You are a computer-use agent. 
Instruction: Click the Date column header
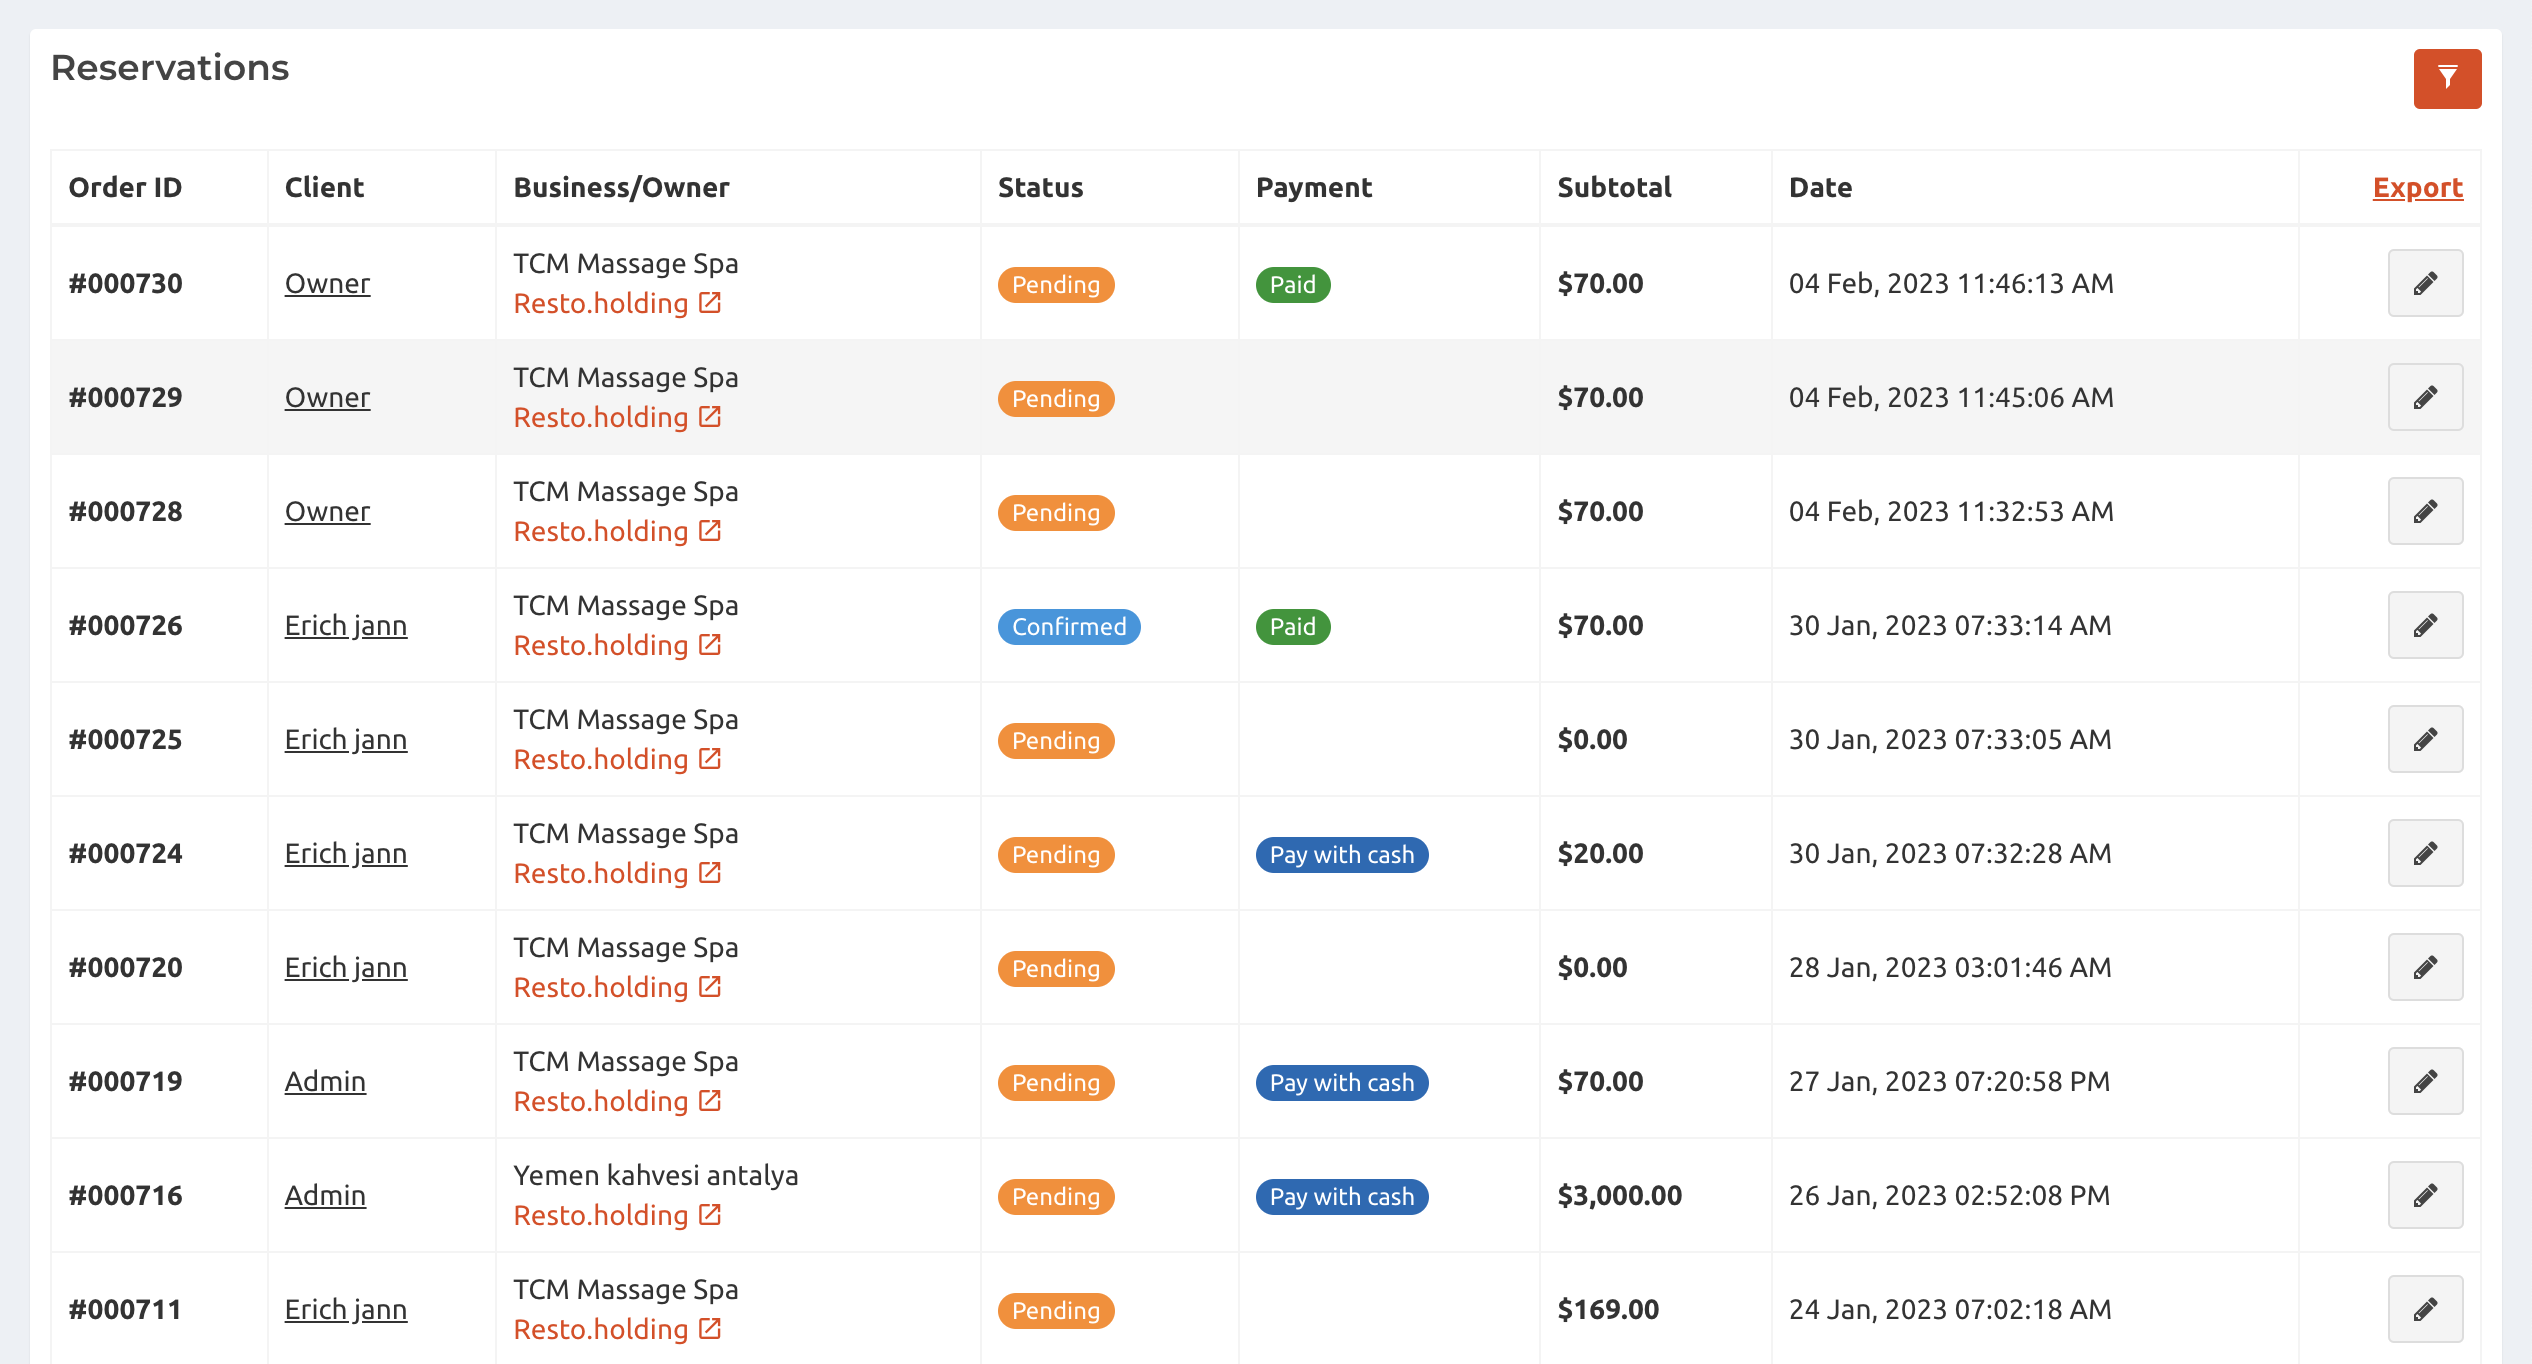point(1820,188)
